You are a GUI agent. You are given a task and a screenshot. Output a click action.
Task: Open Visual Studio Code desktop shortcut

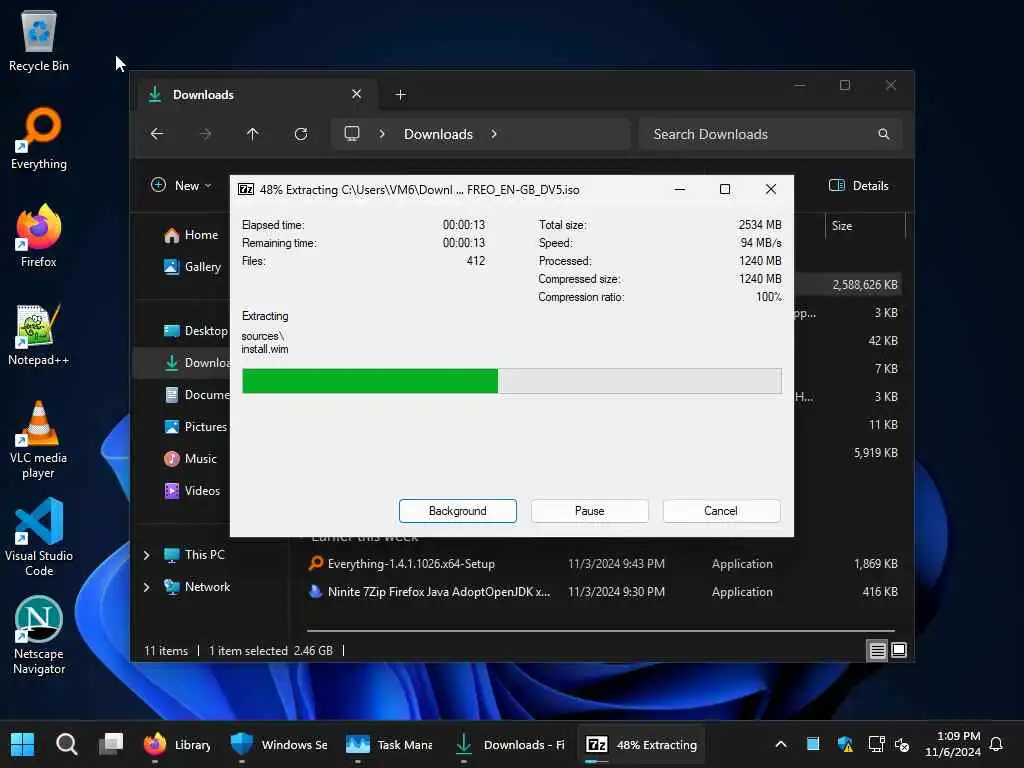(x=39, y=537)
